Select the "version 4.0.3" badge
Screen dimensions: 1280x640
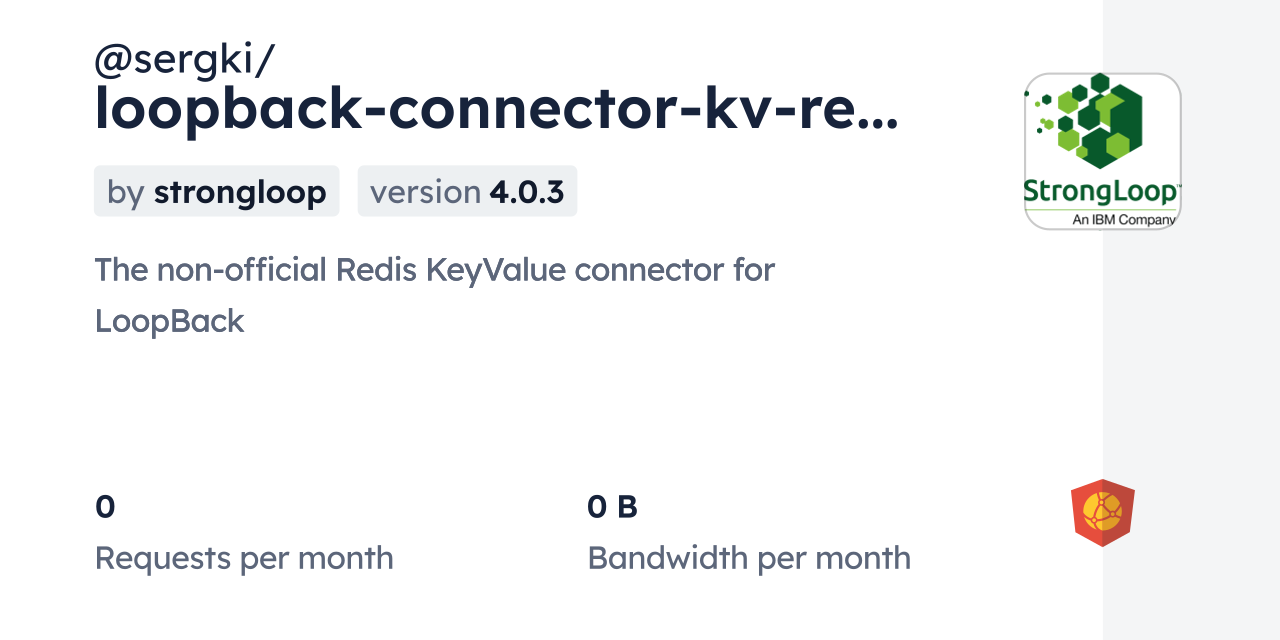467,192
